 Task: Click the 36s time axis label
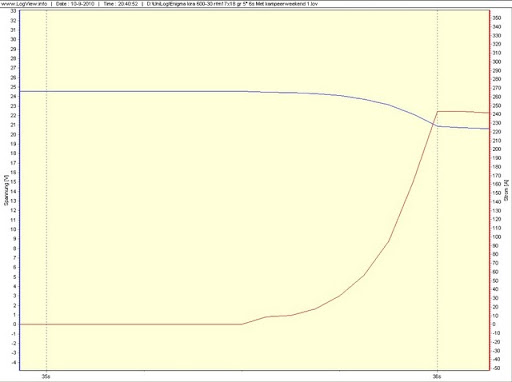(437, 377)
